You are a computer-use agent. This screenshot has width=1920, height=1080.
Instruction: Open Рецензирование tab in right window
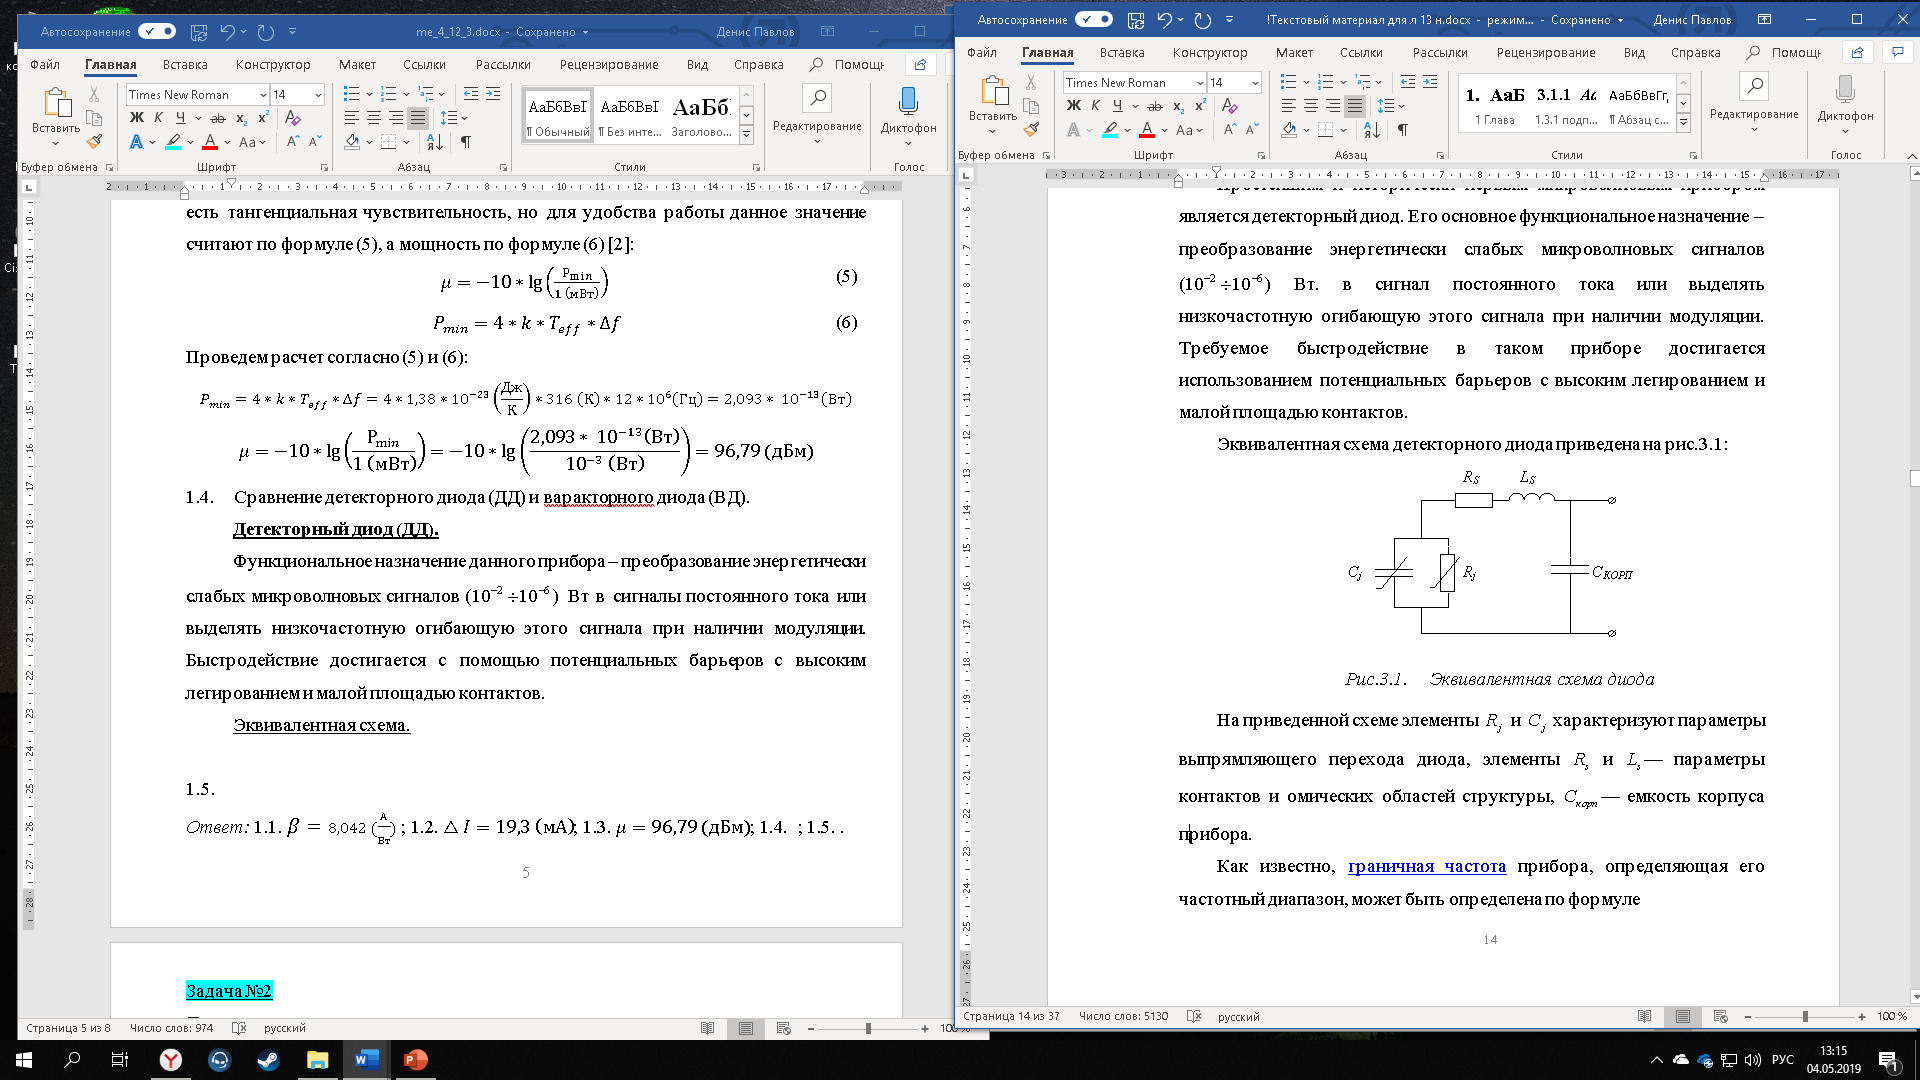point(1545,52)
